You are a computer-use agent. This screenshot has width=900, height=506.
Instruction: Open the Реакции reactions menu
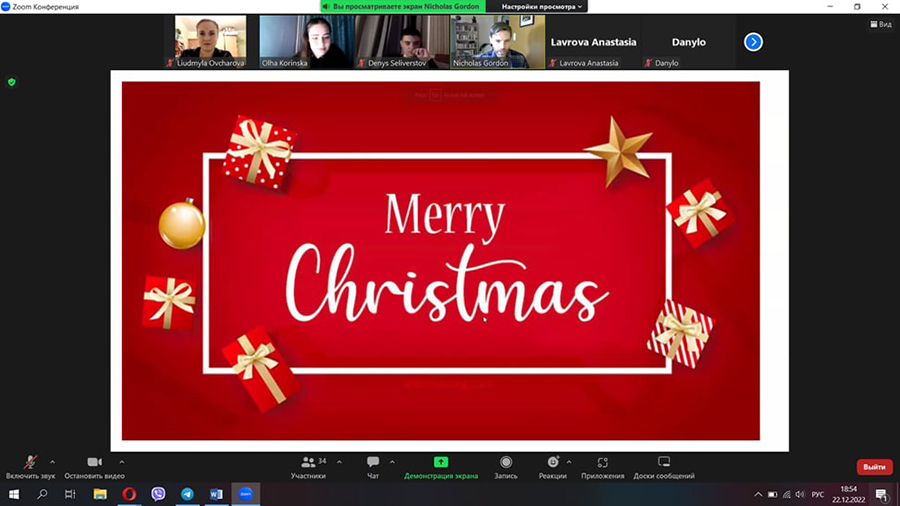[552, 465]
